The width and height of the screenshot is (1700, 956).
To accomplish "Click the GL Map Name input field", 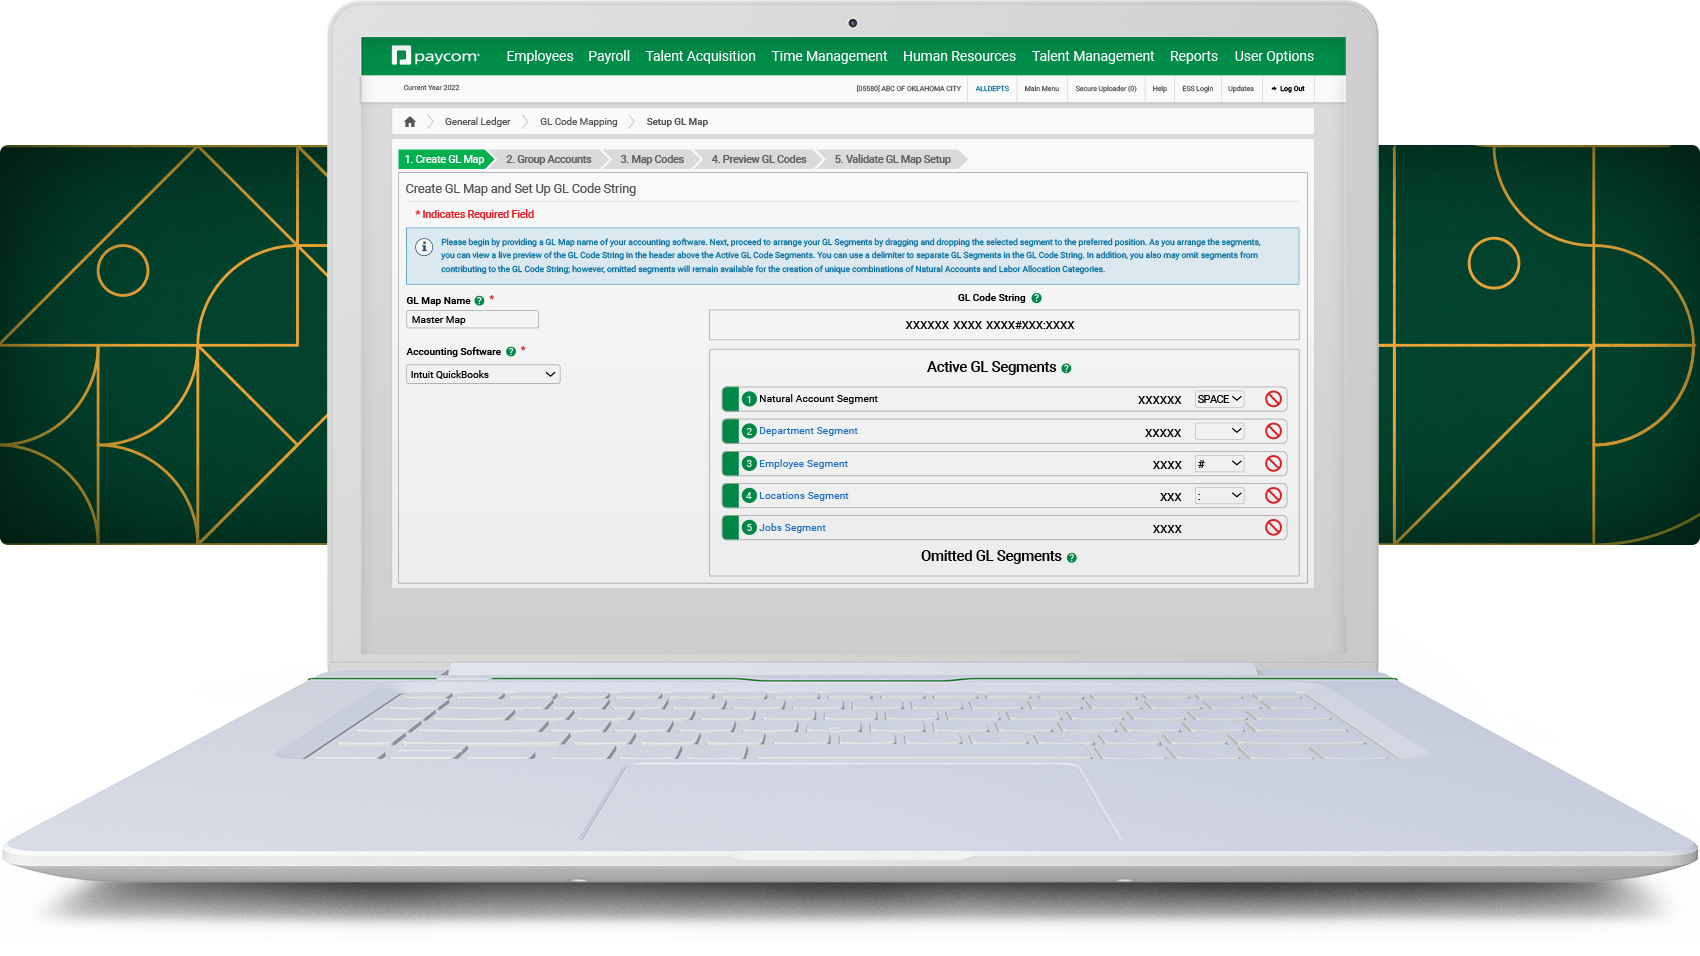I will click(x=472, y=320).
